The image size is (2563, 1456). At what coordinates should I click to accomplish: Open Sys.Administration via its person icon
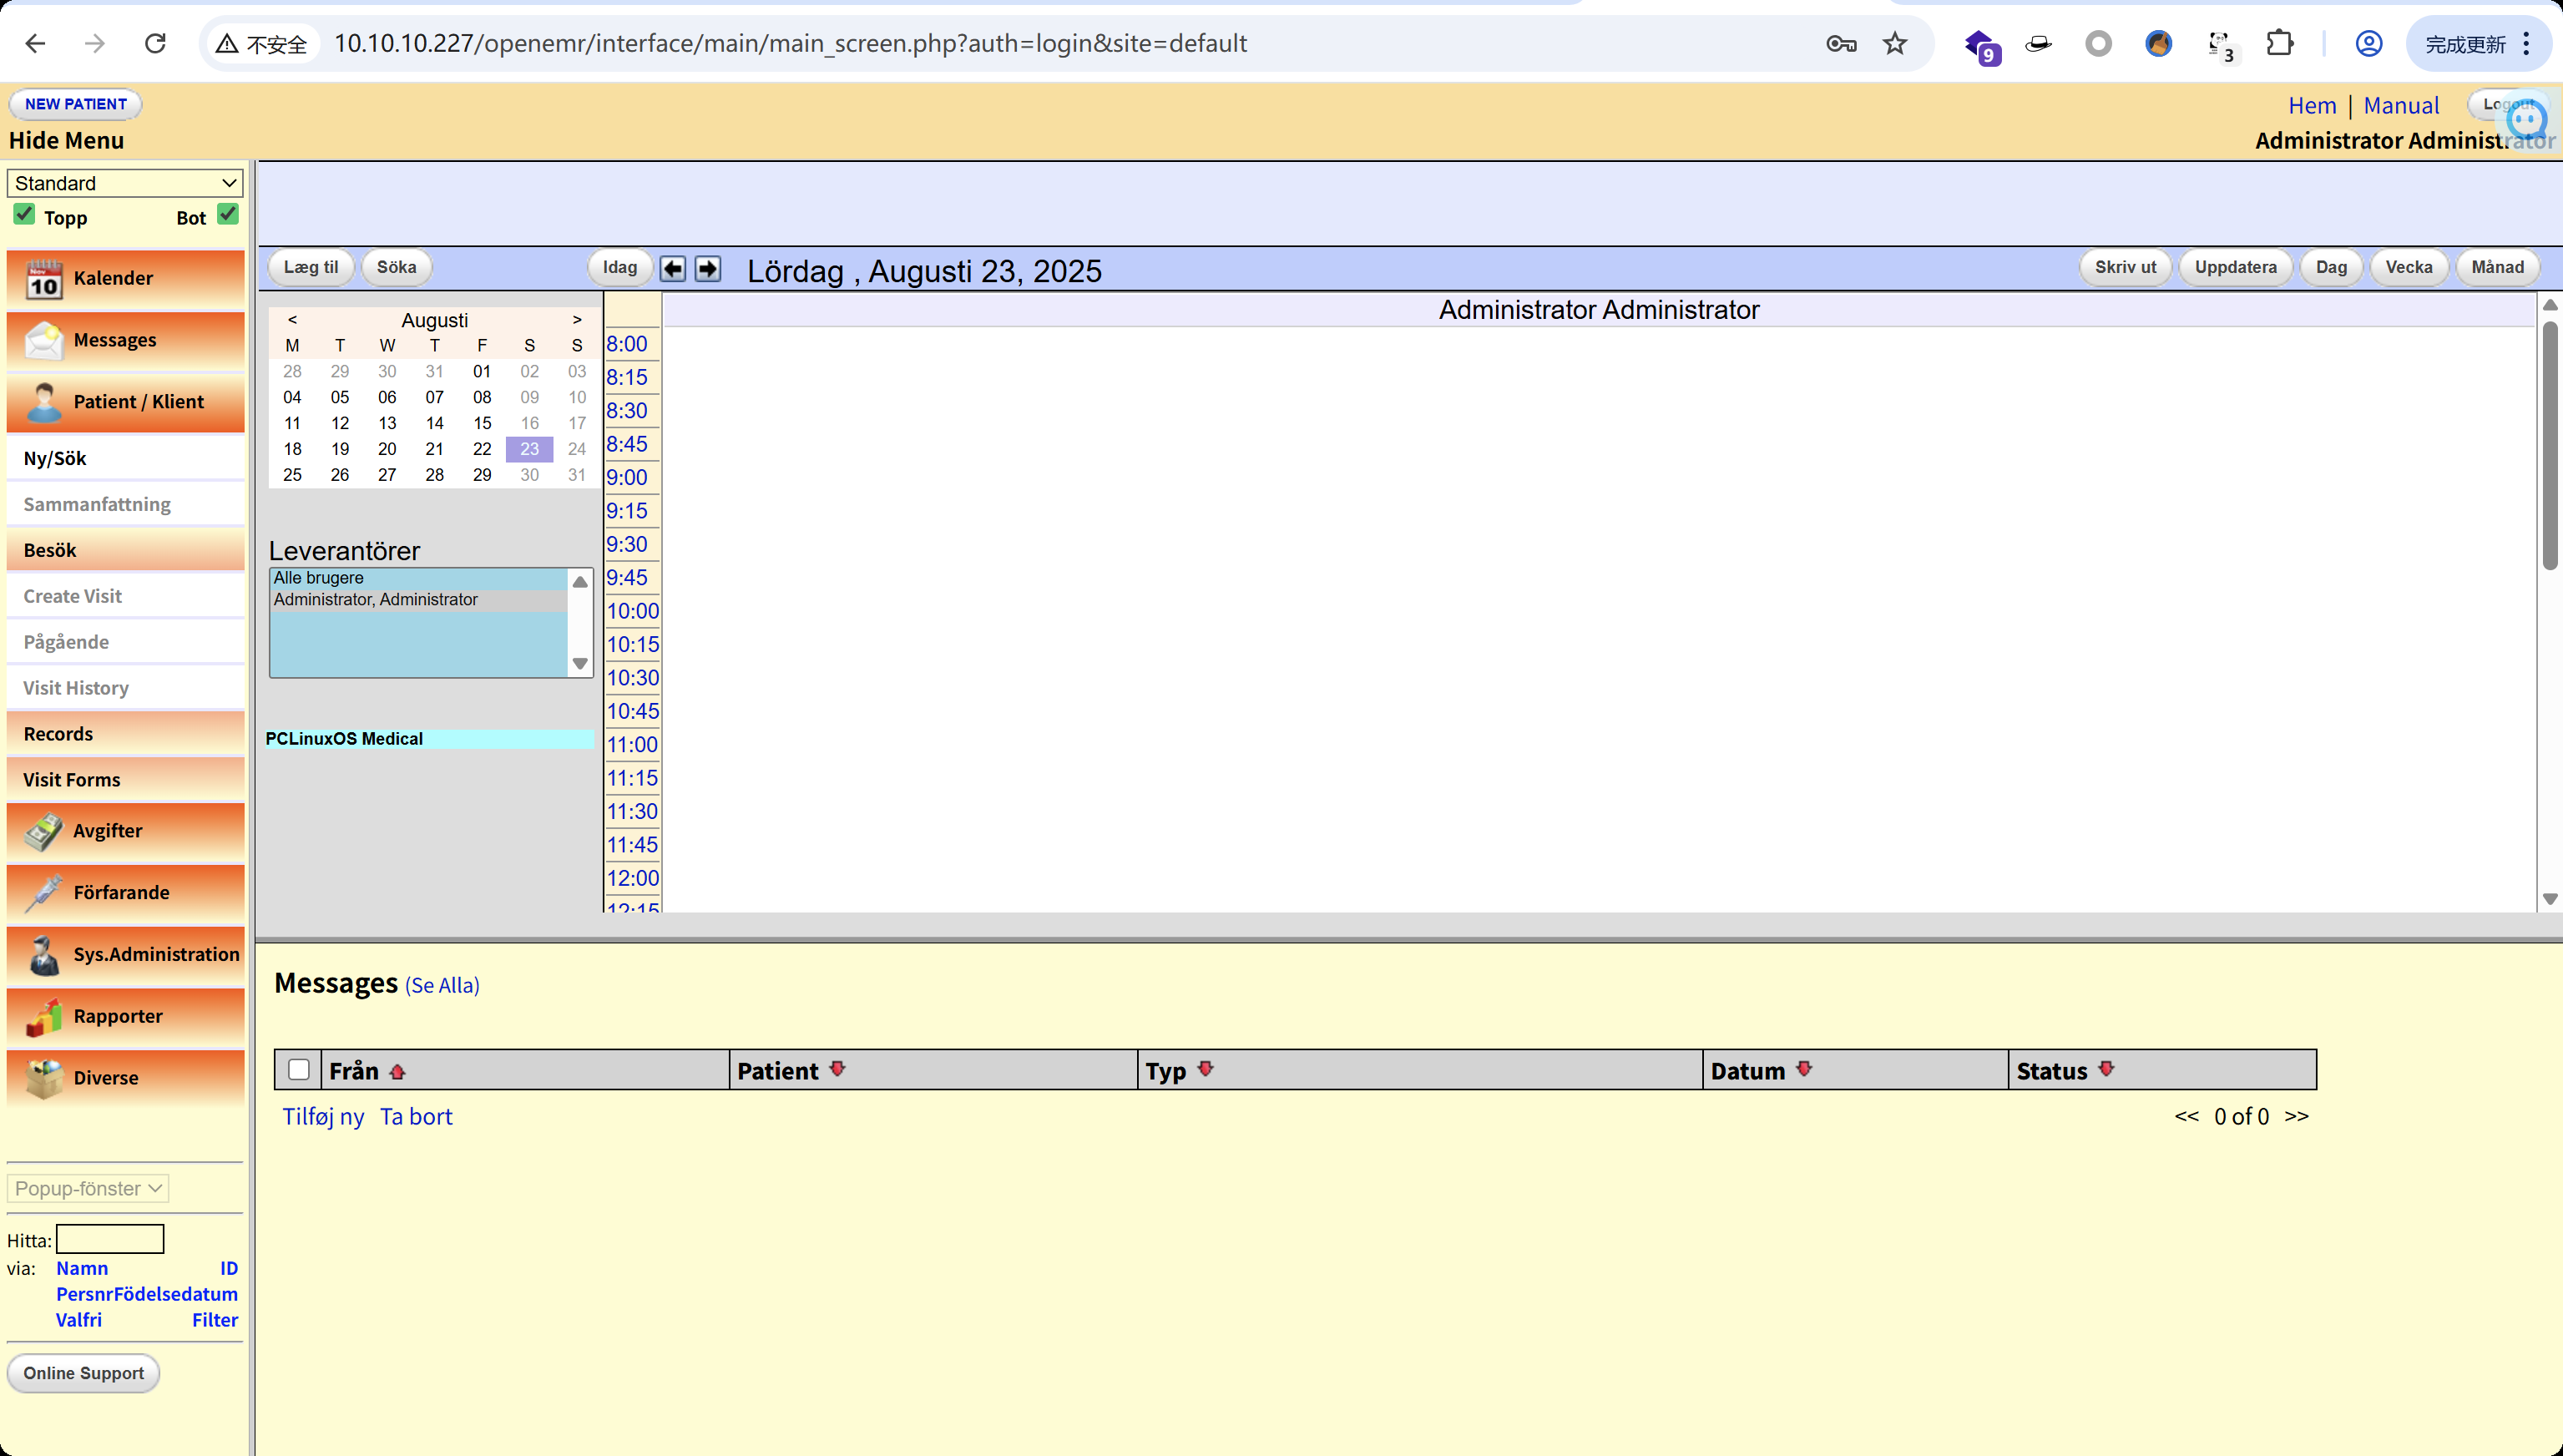43,955
